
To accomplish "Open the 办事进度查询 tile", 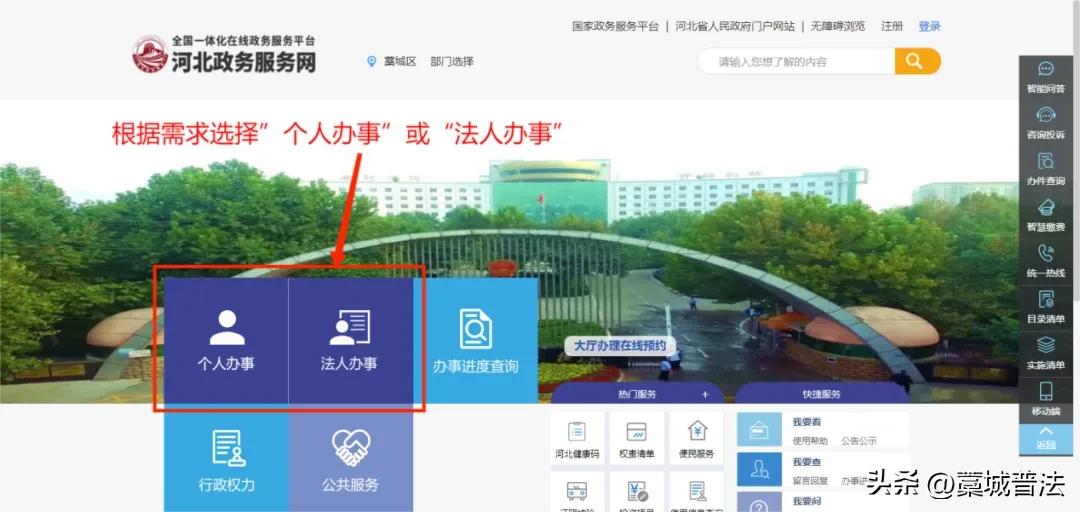I will click(x=475, y=340).
